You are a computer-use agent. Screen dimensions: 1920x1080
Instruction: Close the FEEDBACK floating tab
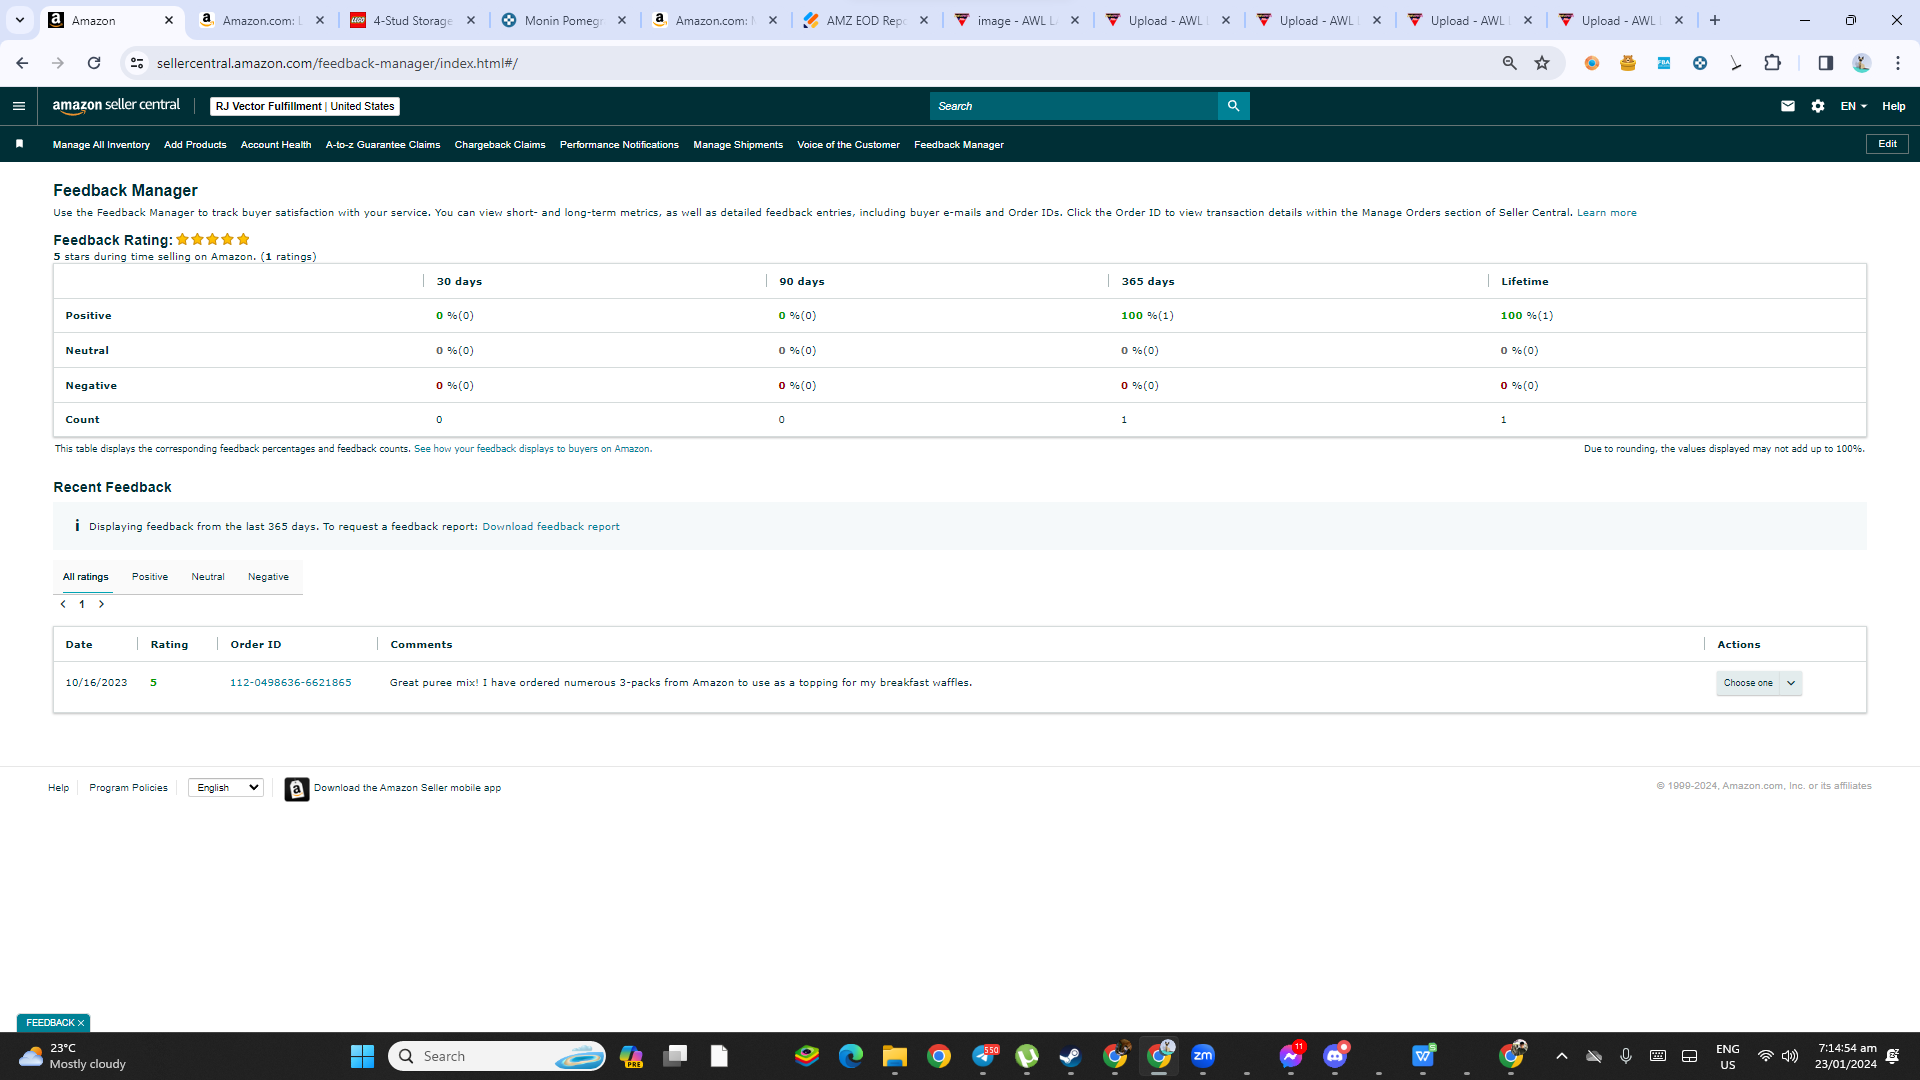(81, 1023)
